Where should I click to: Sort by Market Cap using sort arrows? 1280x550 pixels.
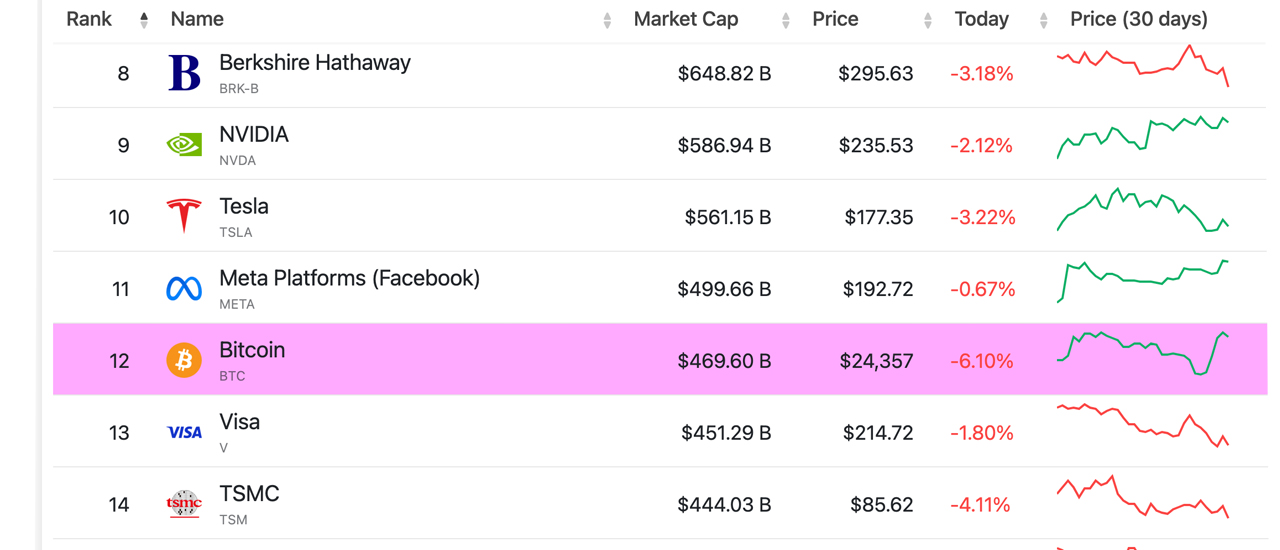pos(786,20)
